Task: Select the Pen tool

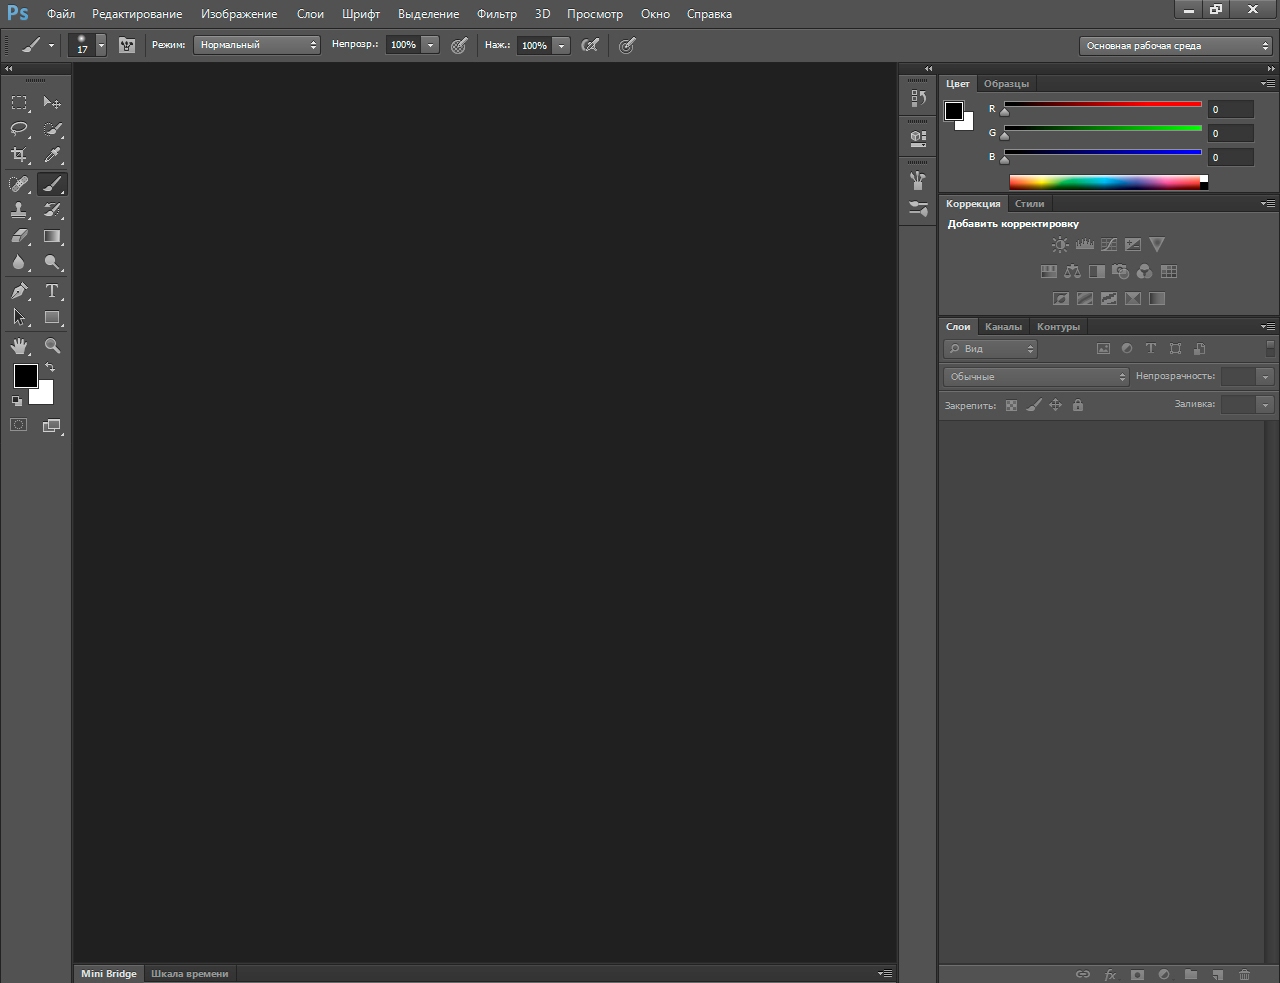Action: click(x=19, y=291)
